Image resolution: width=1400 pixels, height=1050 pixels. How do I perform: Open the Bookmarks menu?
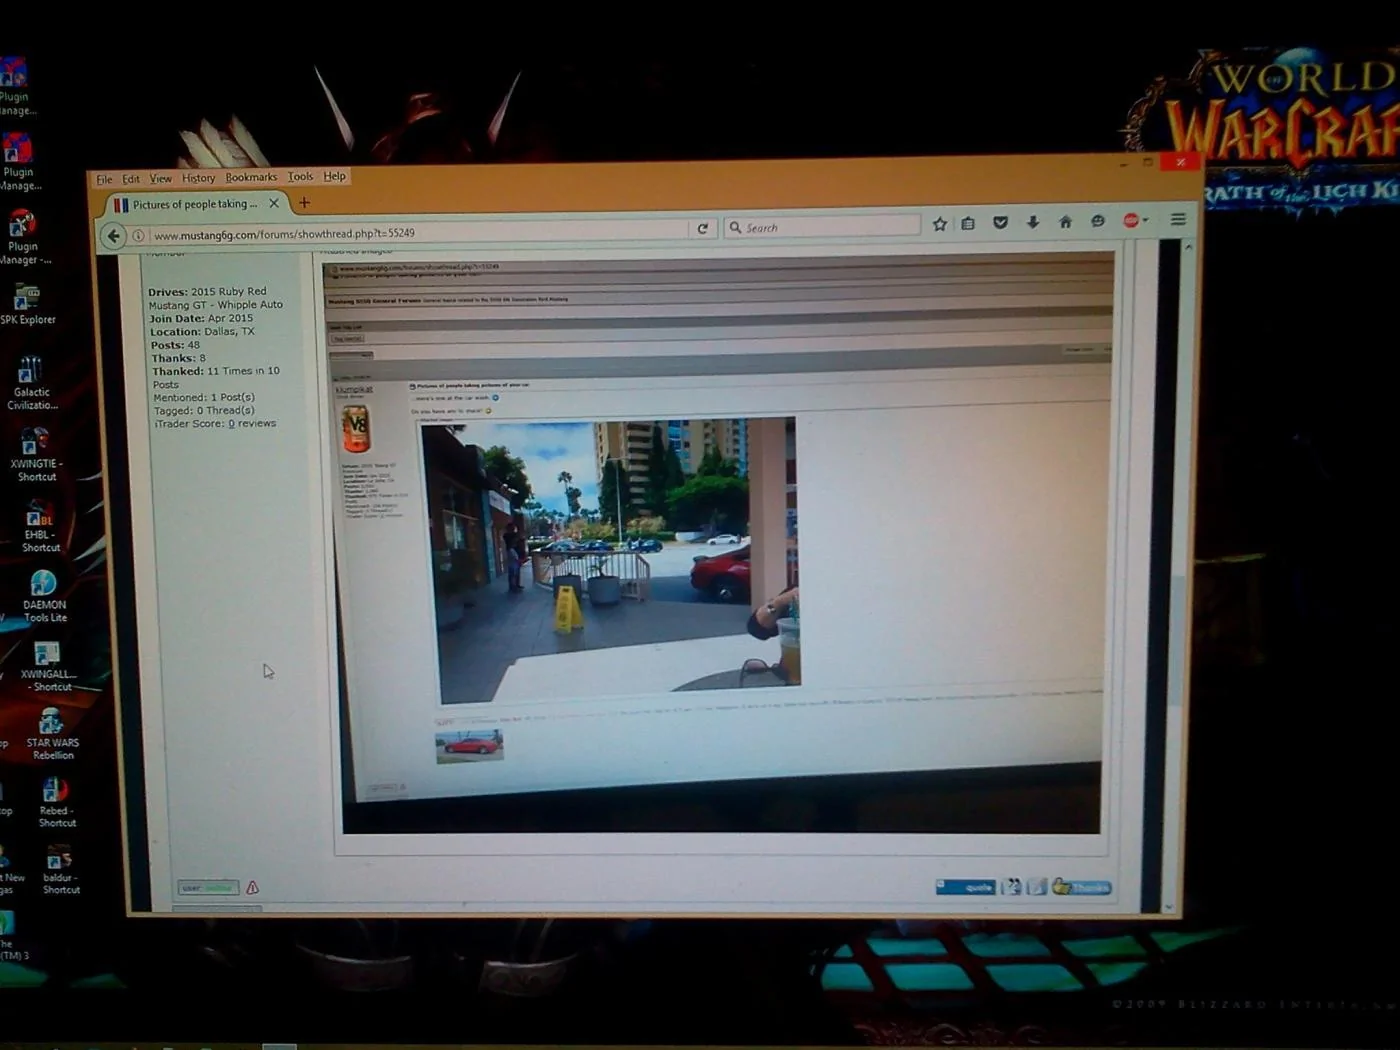(251, 177)
